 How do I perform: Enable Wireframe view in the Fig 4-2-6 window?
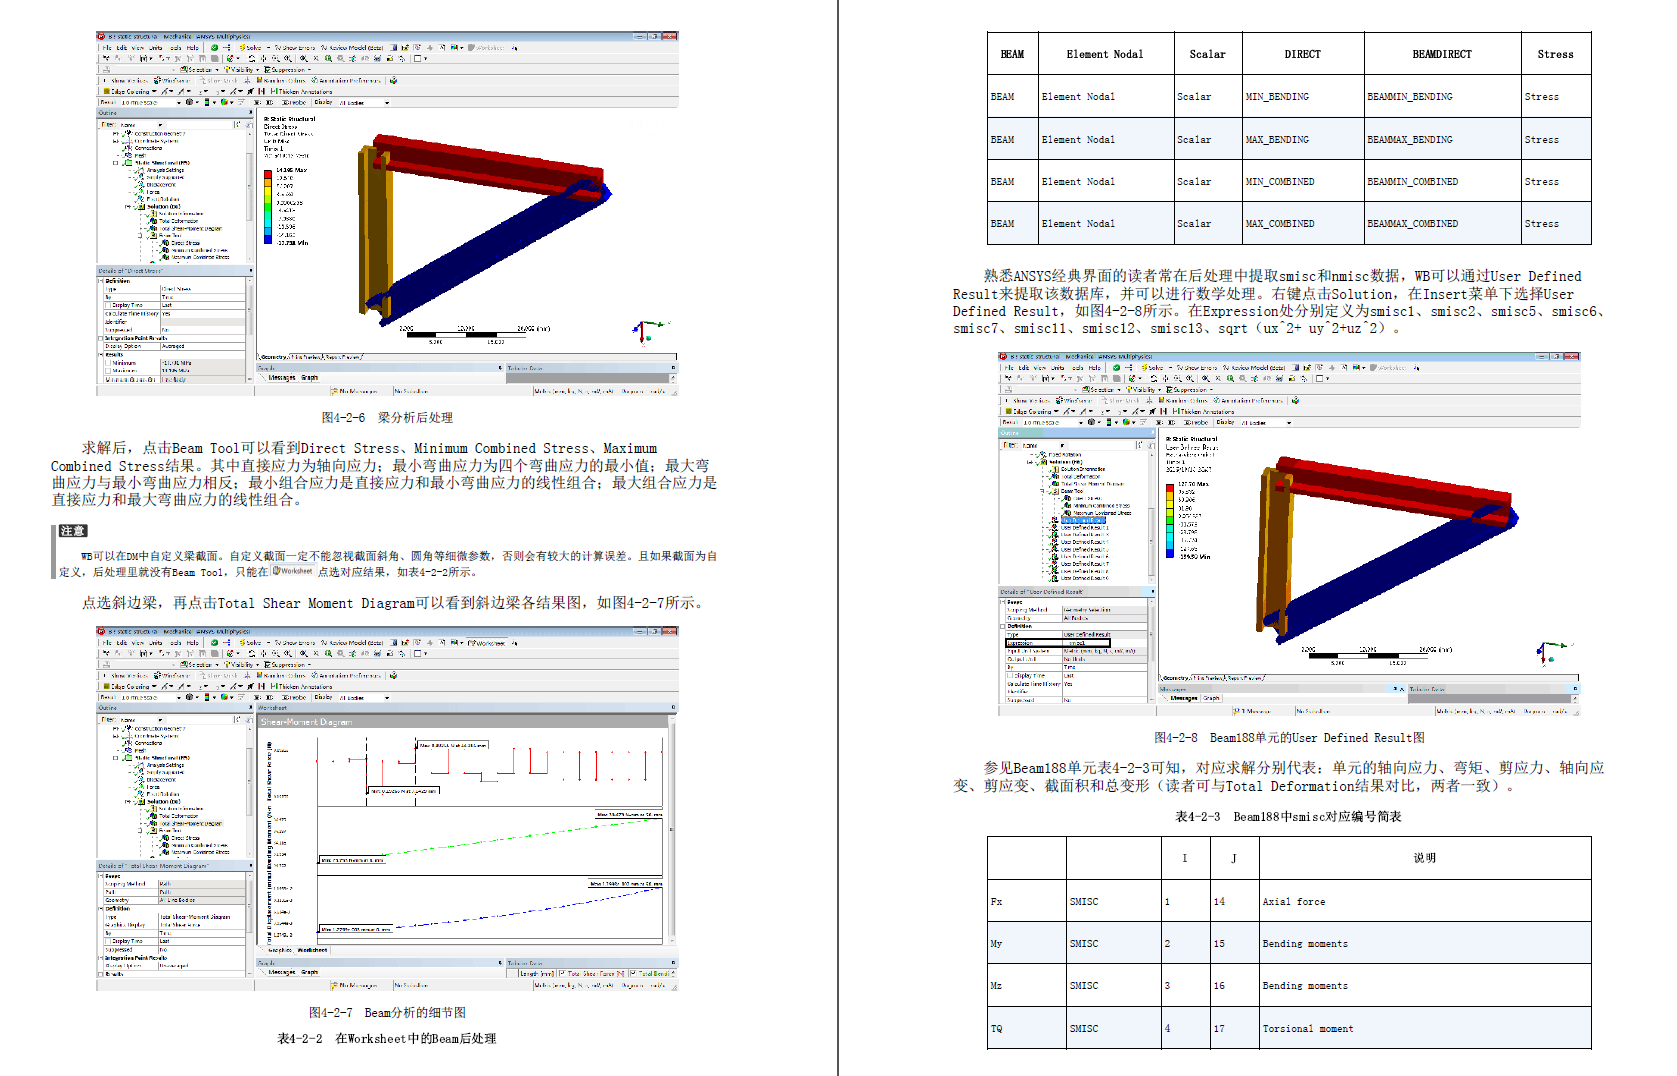click(x=172, y=80)
